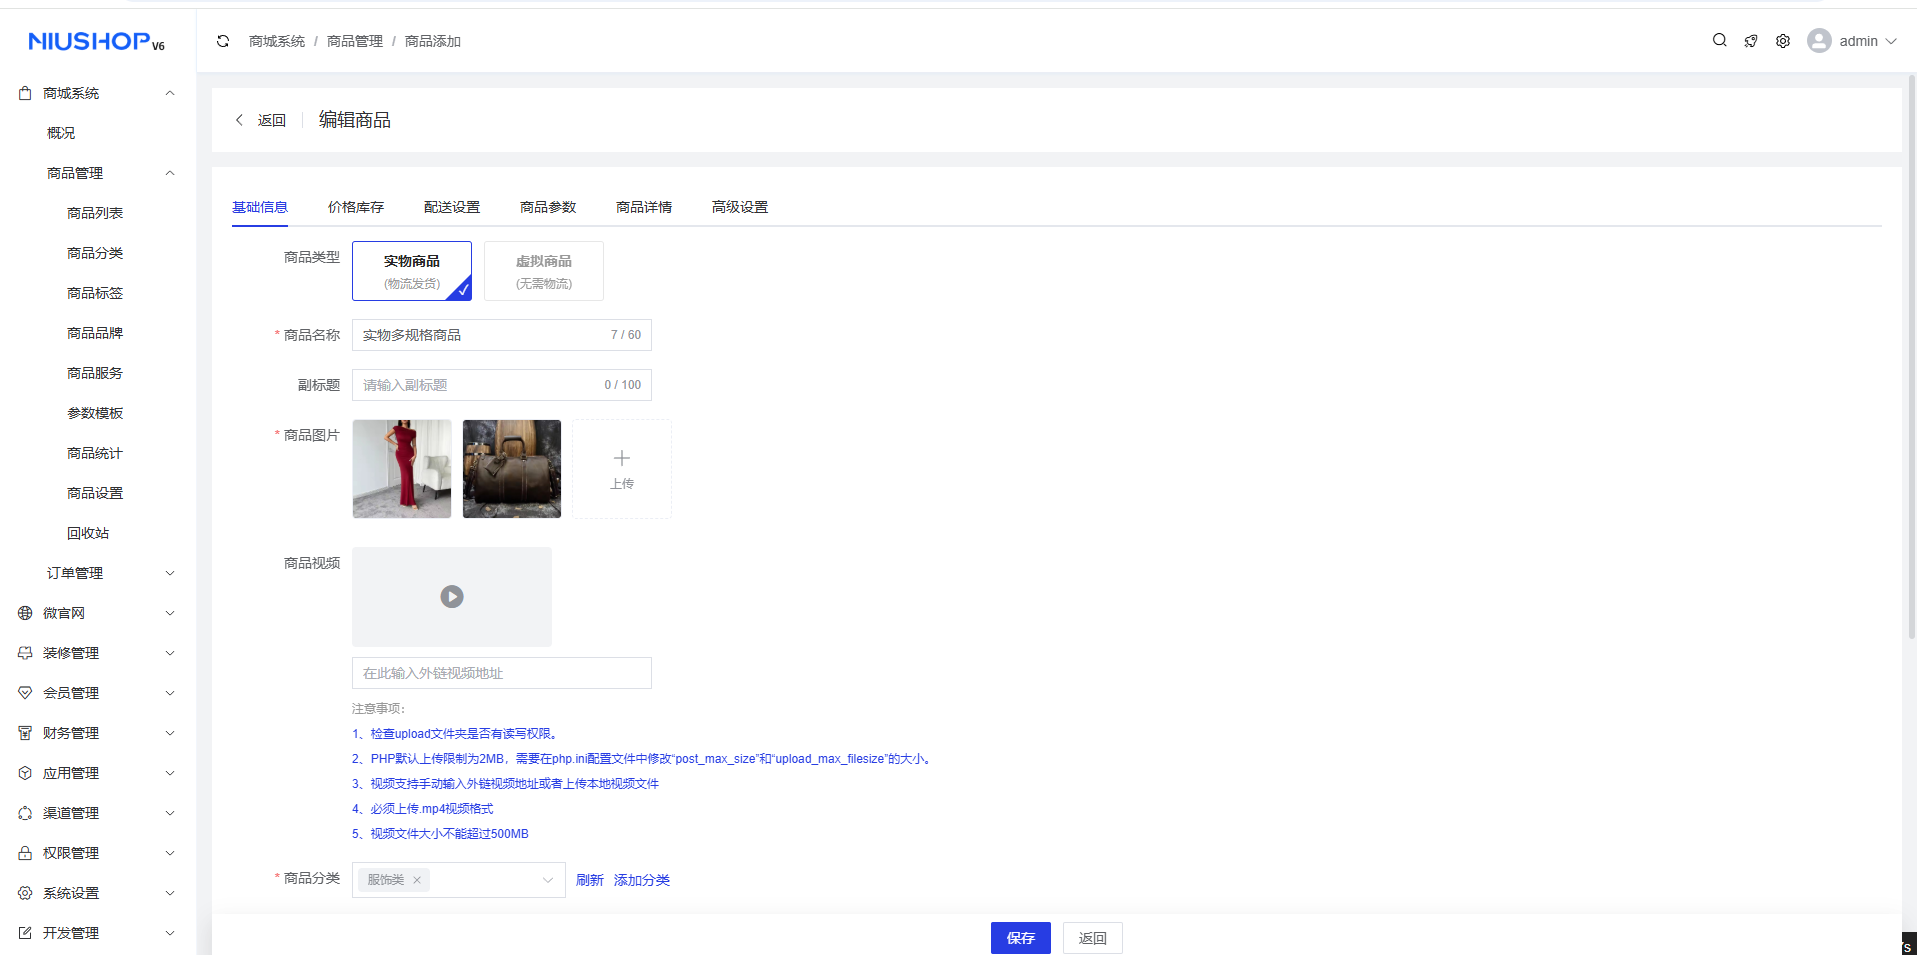Select 实物商品 product type
The image size is (1917, 955).
[x=412, y=271]
